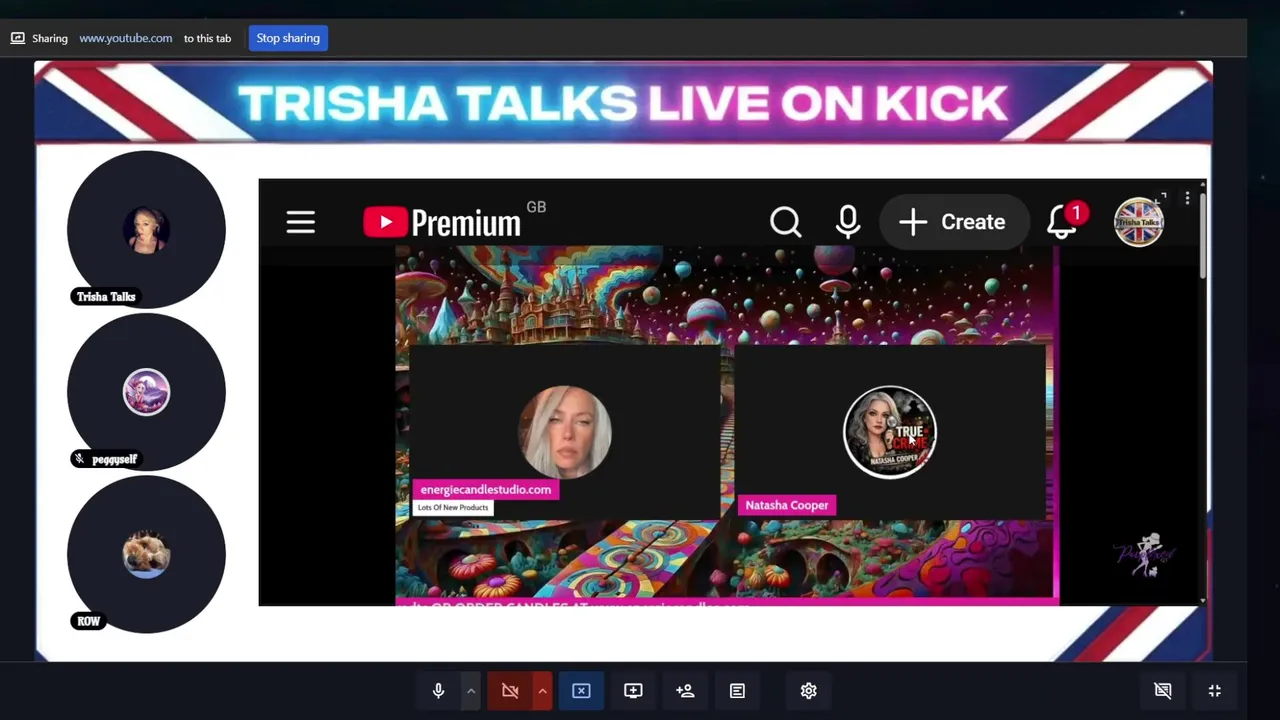
Task: Click www.youtube.com link in sharing bar
Action: click(x=126, y=38)
